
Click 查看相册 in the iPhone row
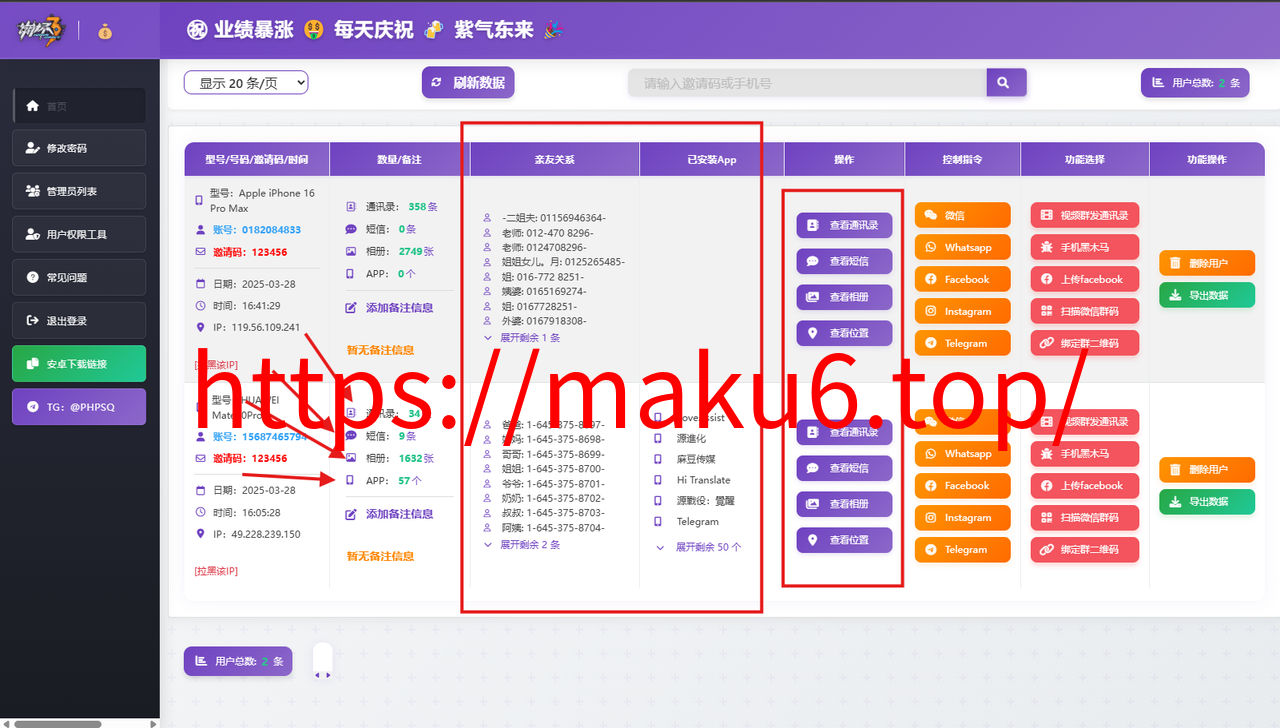pos(844,297)
